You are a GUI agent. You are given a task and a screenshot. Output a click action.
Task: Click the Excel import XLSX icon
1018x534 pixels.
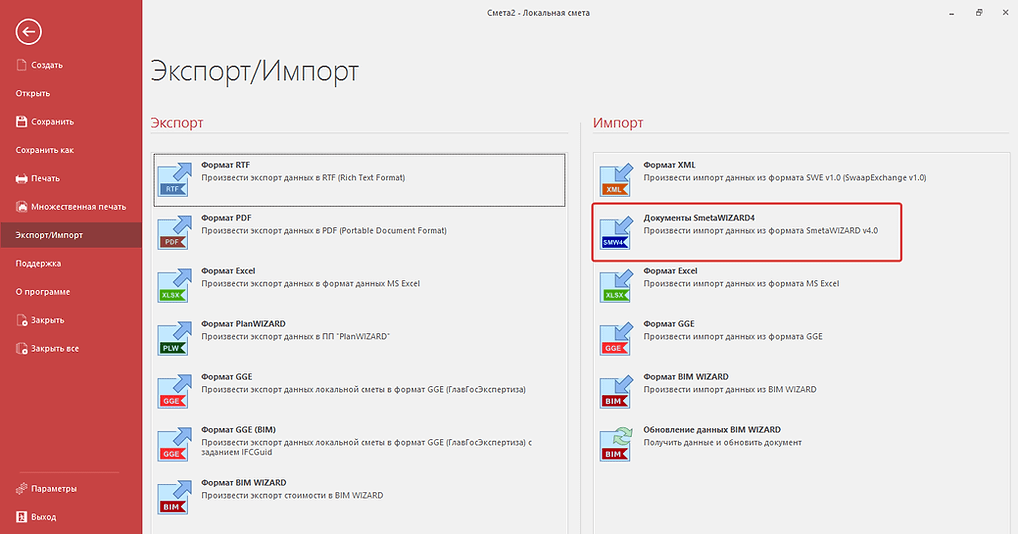pos(618,284)
